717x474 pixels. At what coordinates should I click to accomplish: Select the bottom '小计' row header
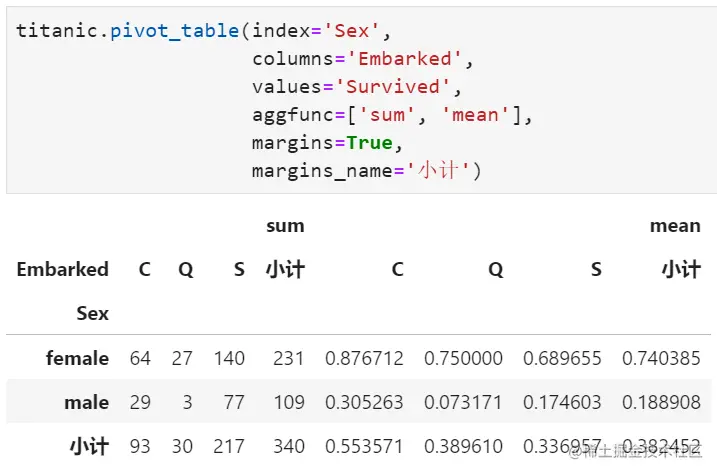[x=89, y=446]
